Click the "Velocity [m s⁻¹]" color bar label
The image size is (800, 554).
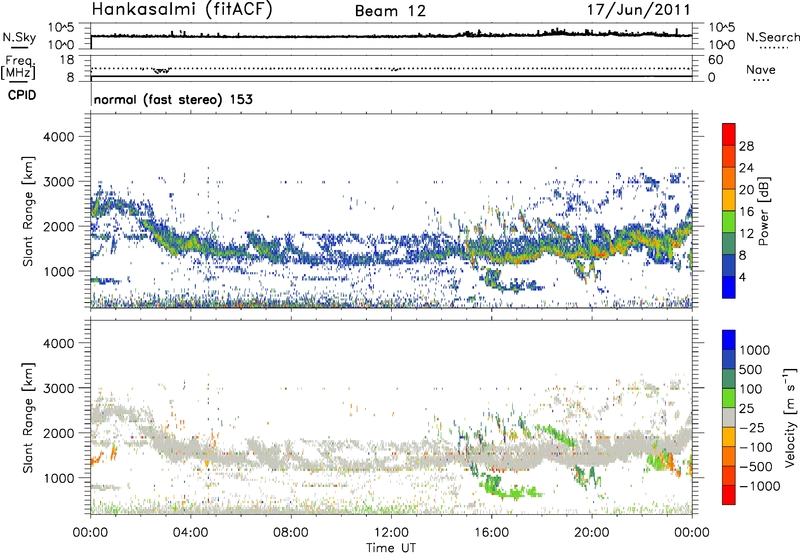[790, 417]
